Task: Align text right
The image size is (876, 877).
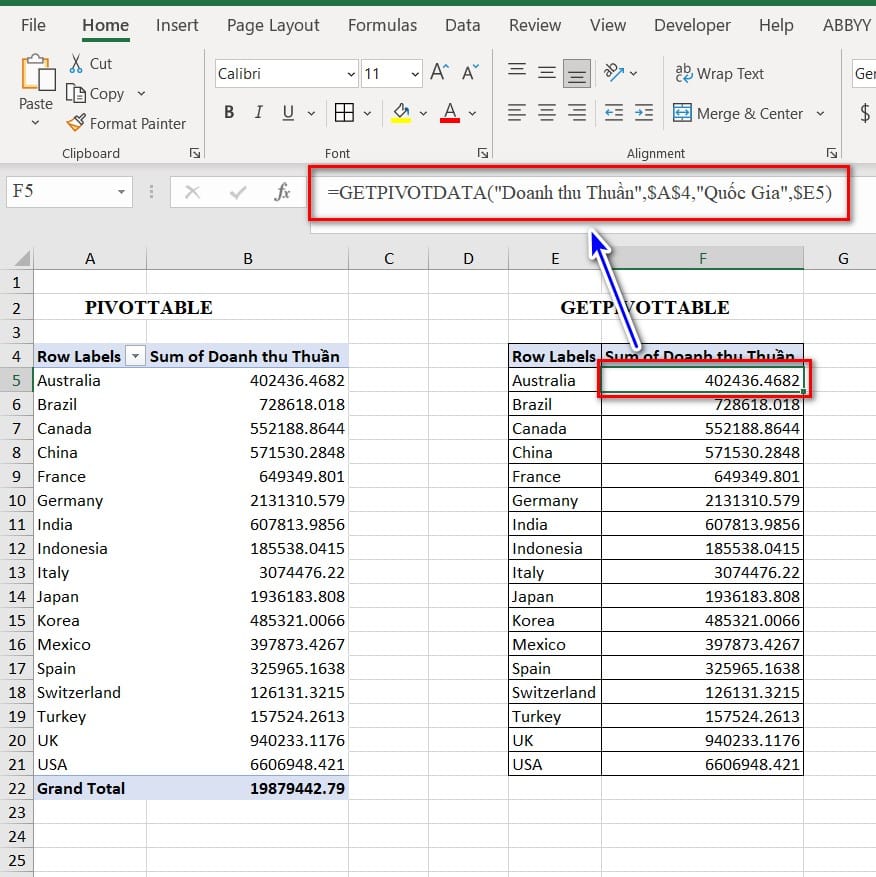Action: pos(577,113)
